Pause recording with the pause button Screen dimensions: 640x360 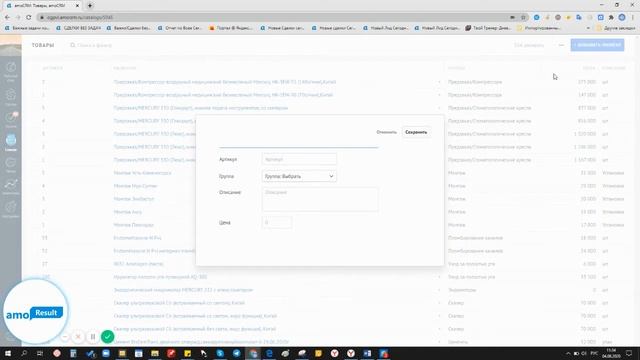pyautogui.click(x=93, y=337)
